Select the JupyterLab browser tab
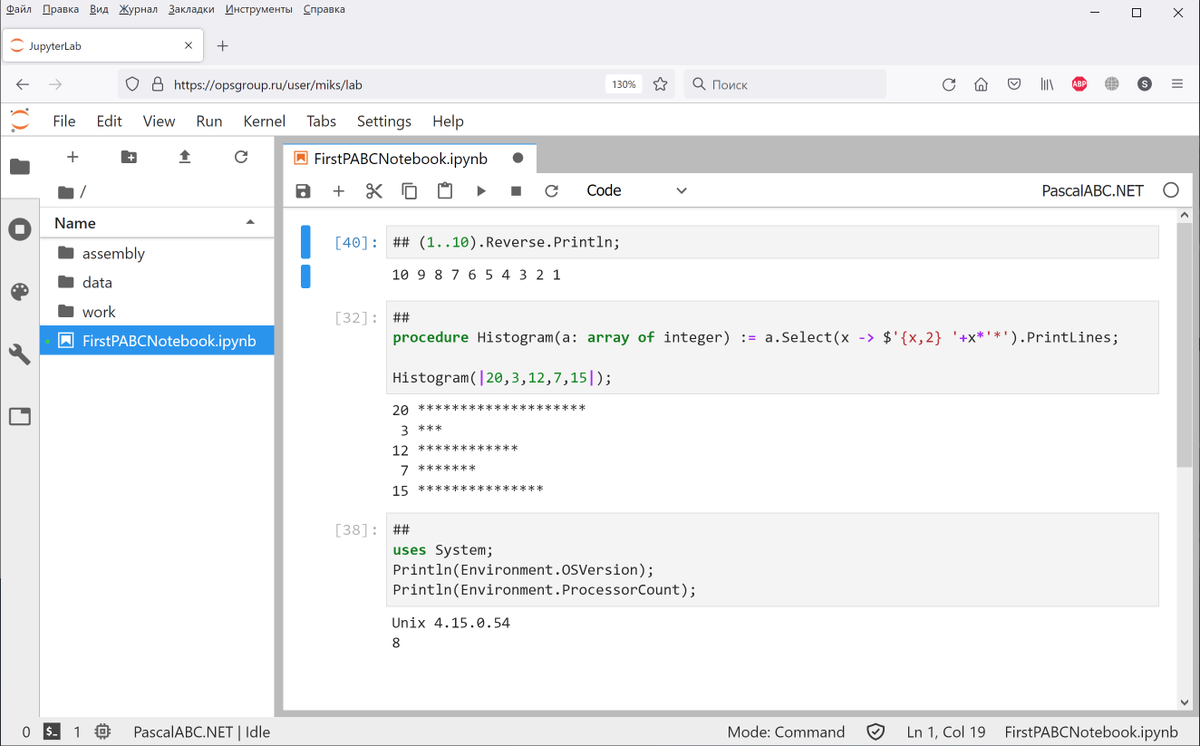Screen dimensions: 1200x746 pos(103,46)
